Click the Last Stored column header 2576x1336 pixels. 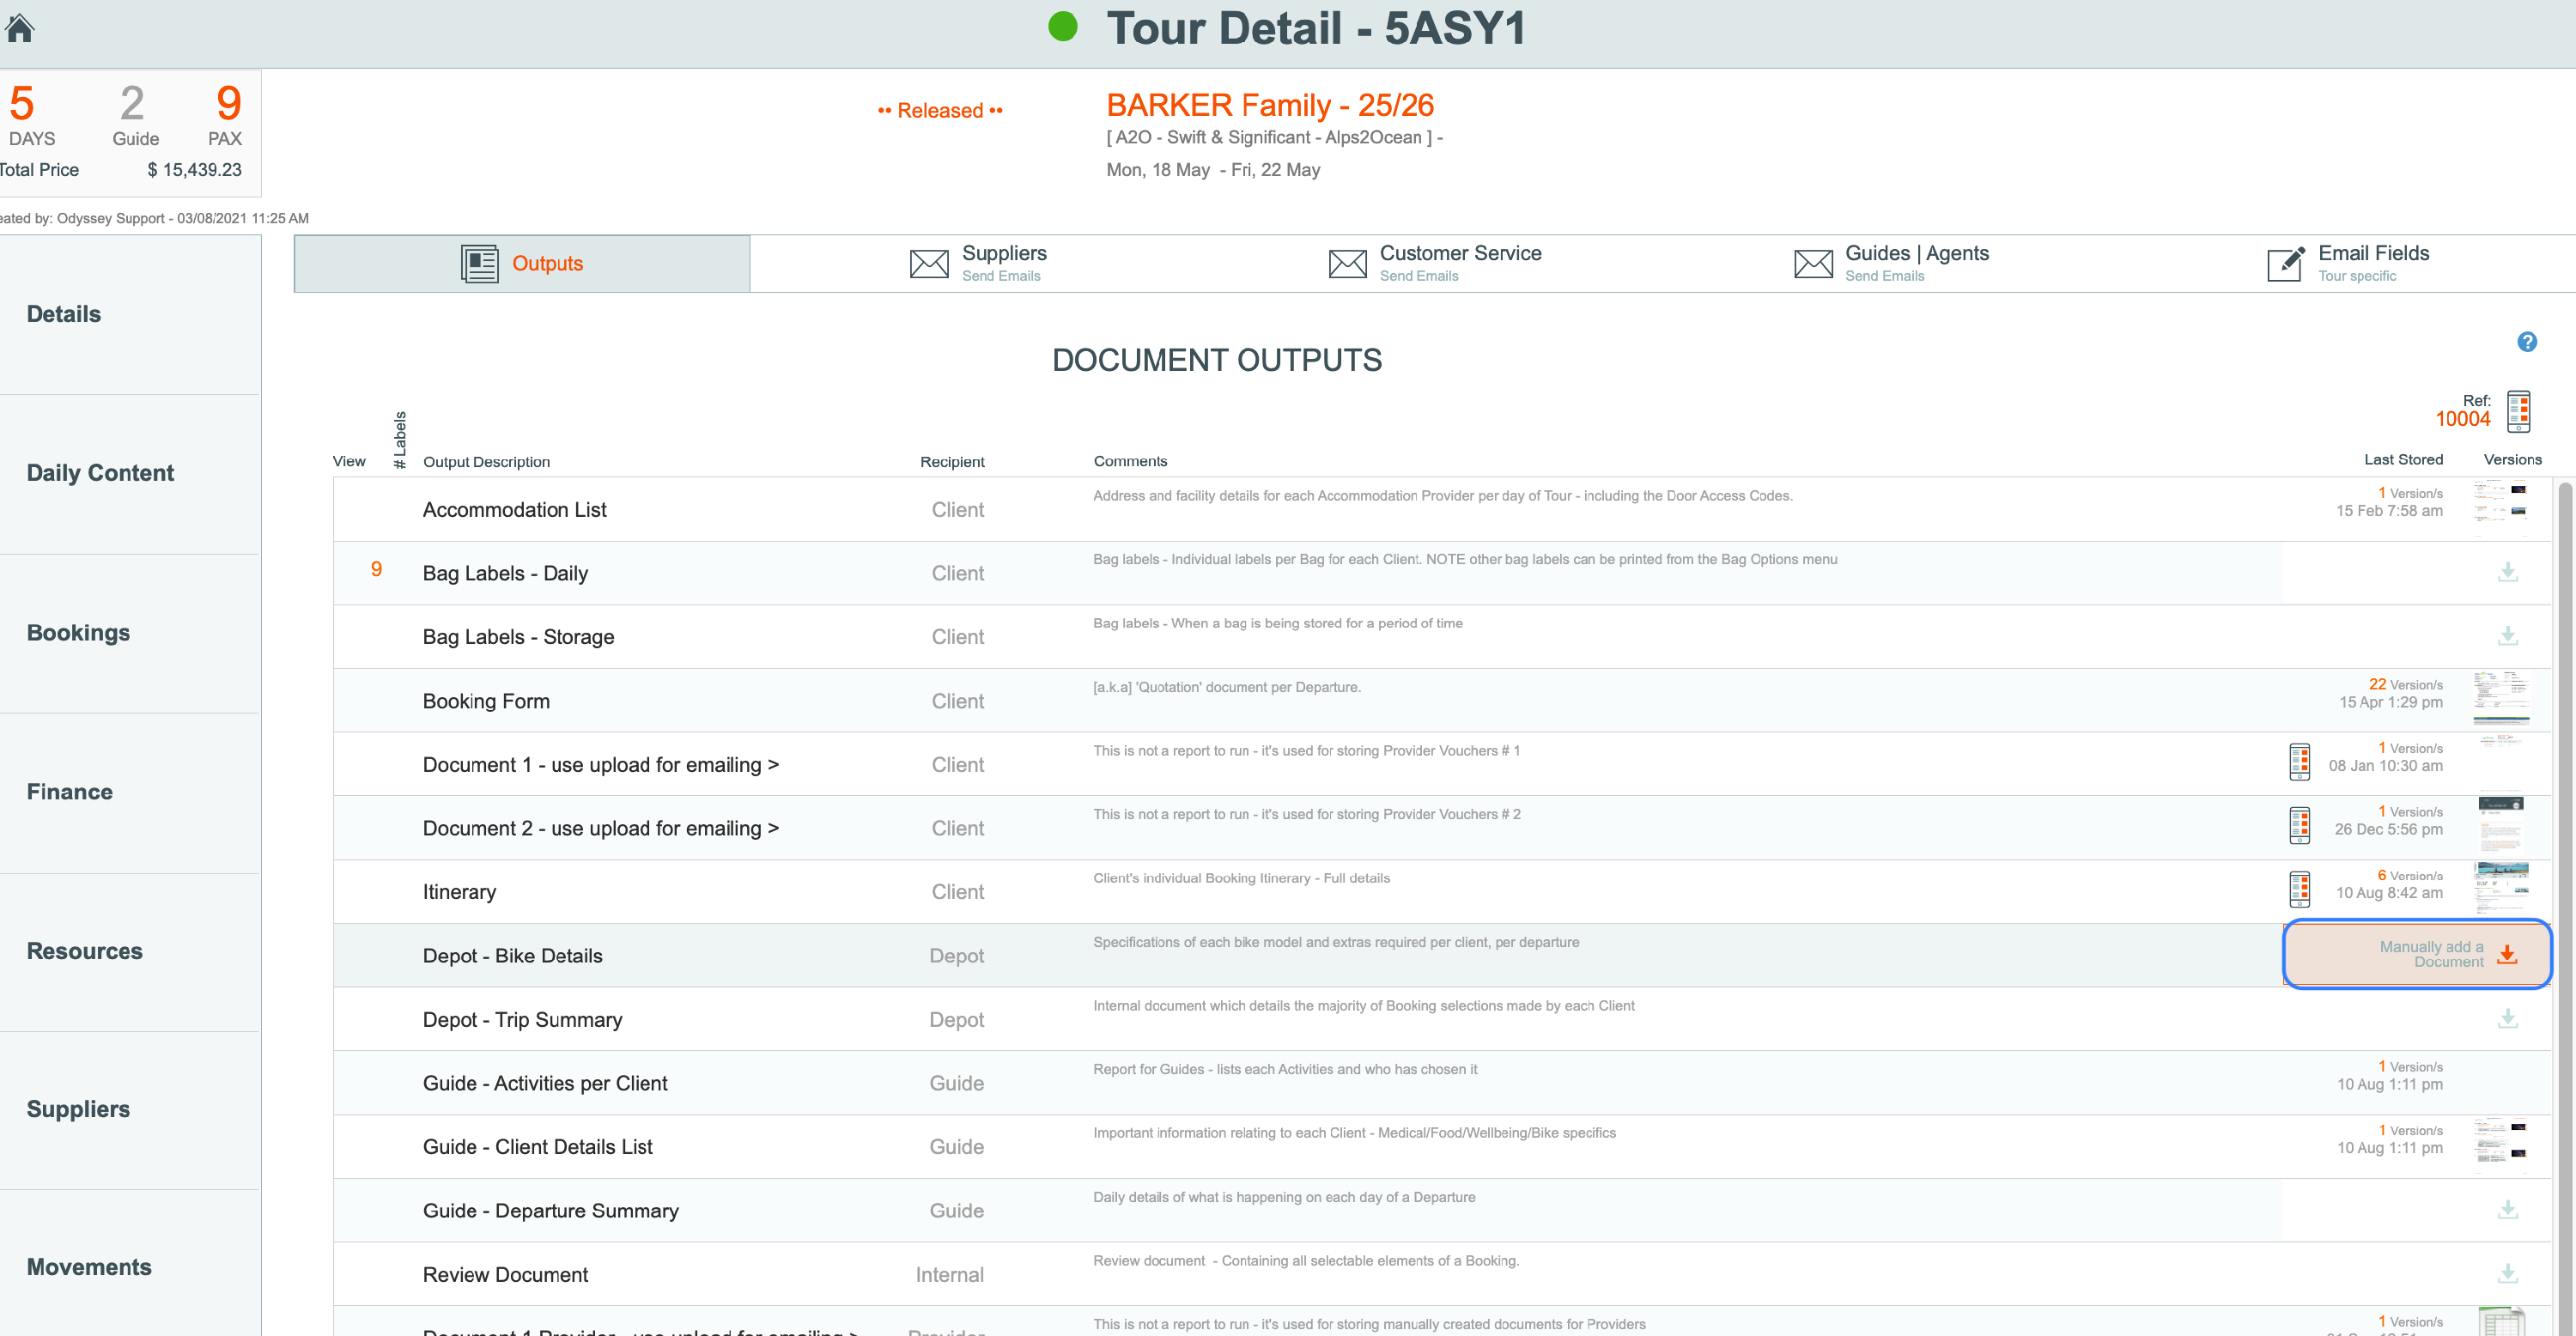tap(2403, 460)
